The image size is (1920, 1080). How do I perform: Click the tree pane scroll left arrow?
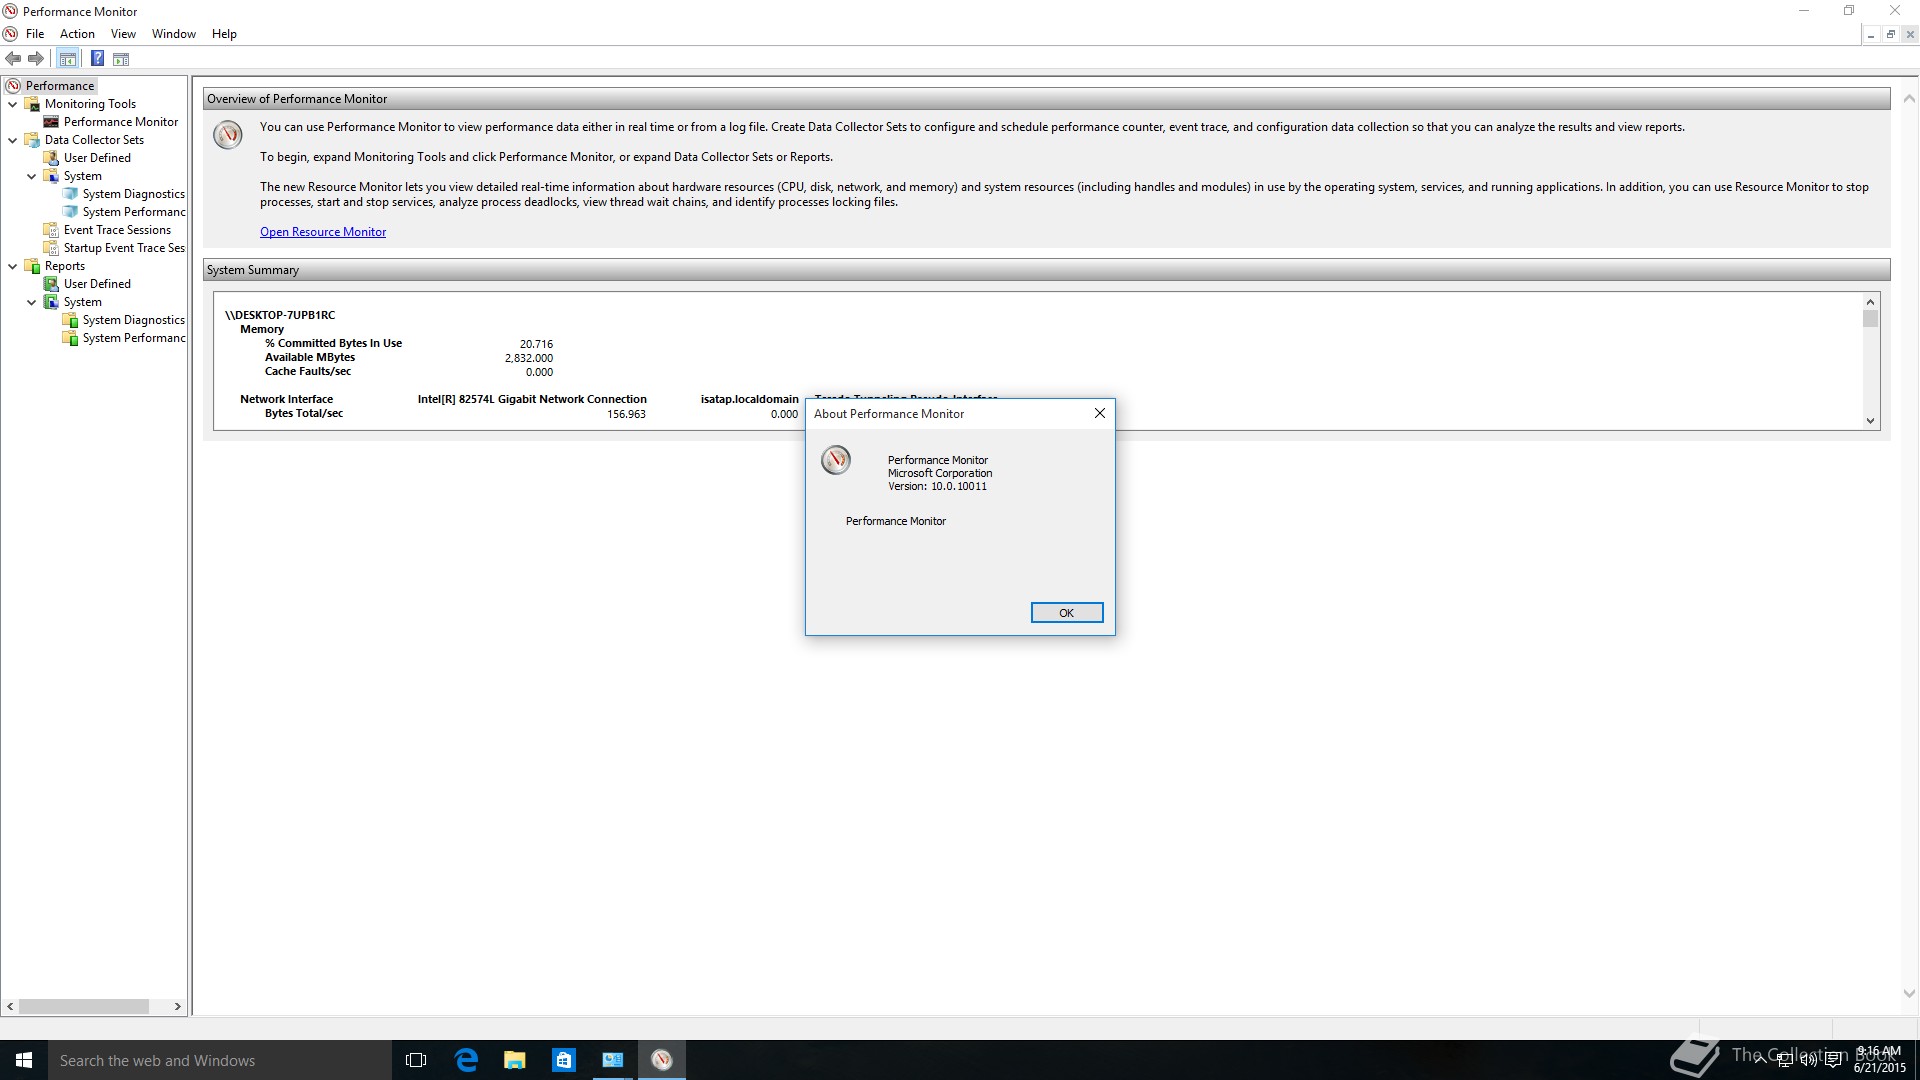point(10,1007)
